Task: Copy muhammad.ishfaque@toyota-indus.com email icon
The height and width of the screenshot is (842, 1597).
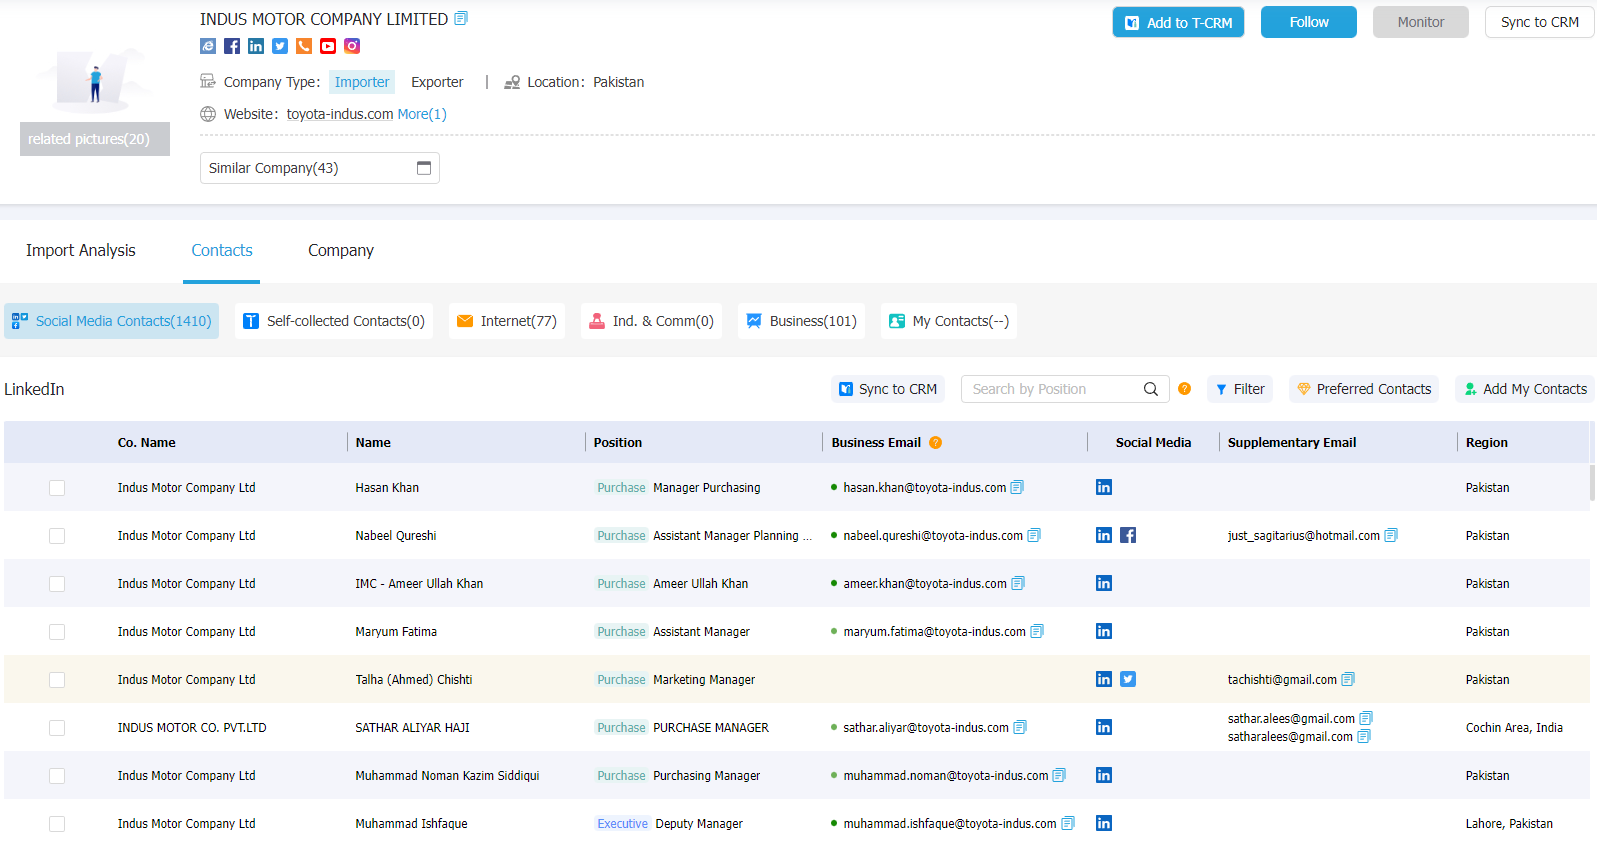Action: pos(1068,823)
